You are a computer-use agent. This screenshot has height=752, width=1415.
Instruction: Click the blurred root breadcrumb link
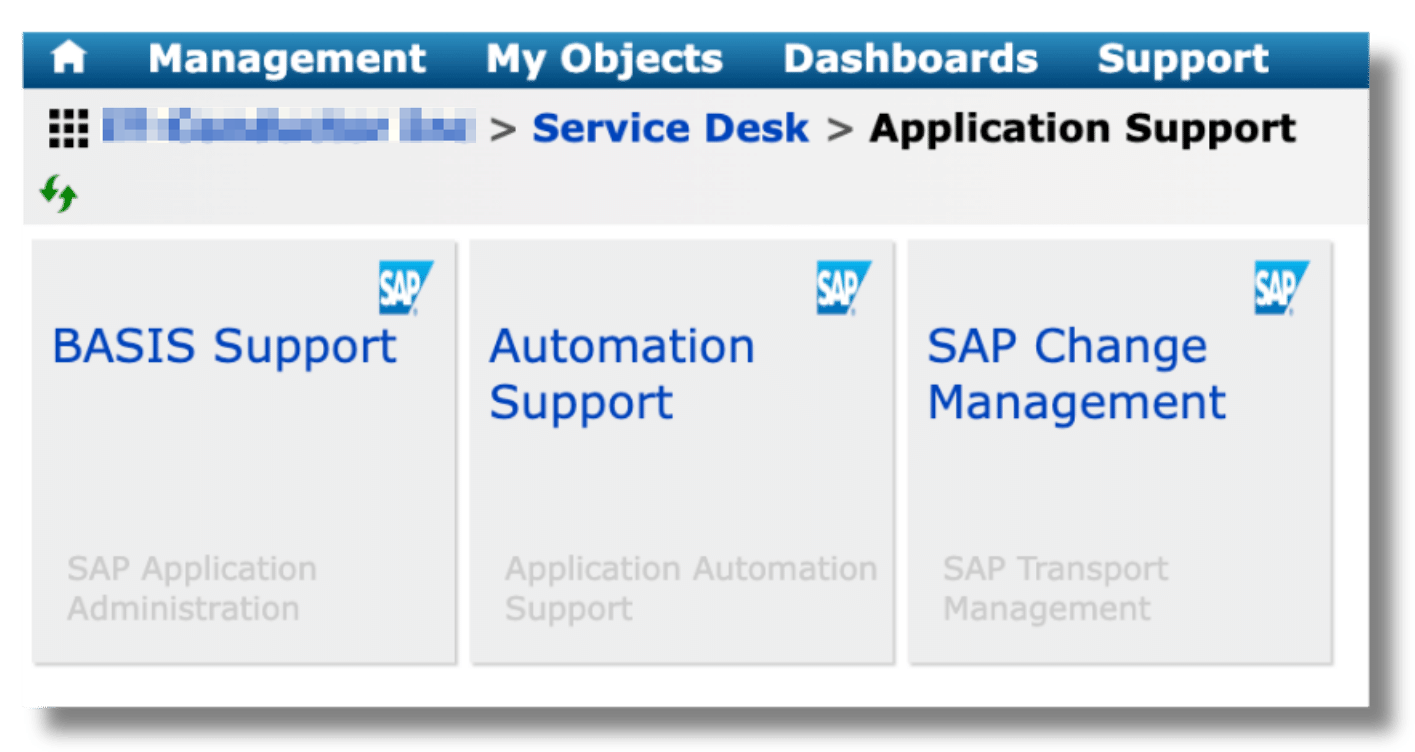[287, 129]
